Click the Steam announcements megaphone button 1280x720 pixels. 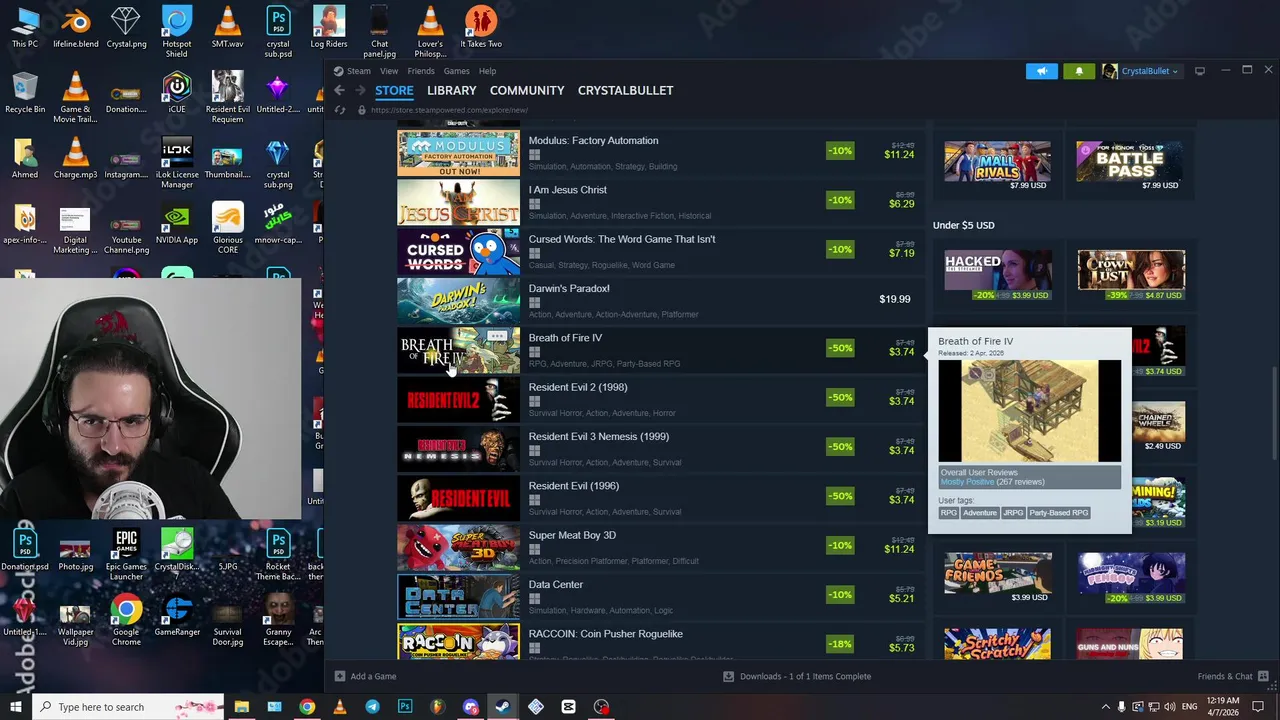[x=1041, y=71]
